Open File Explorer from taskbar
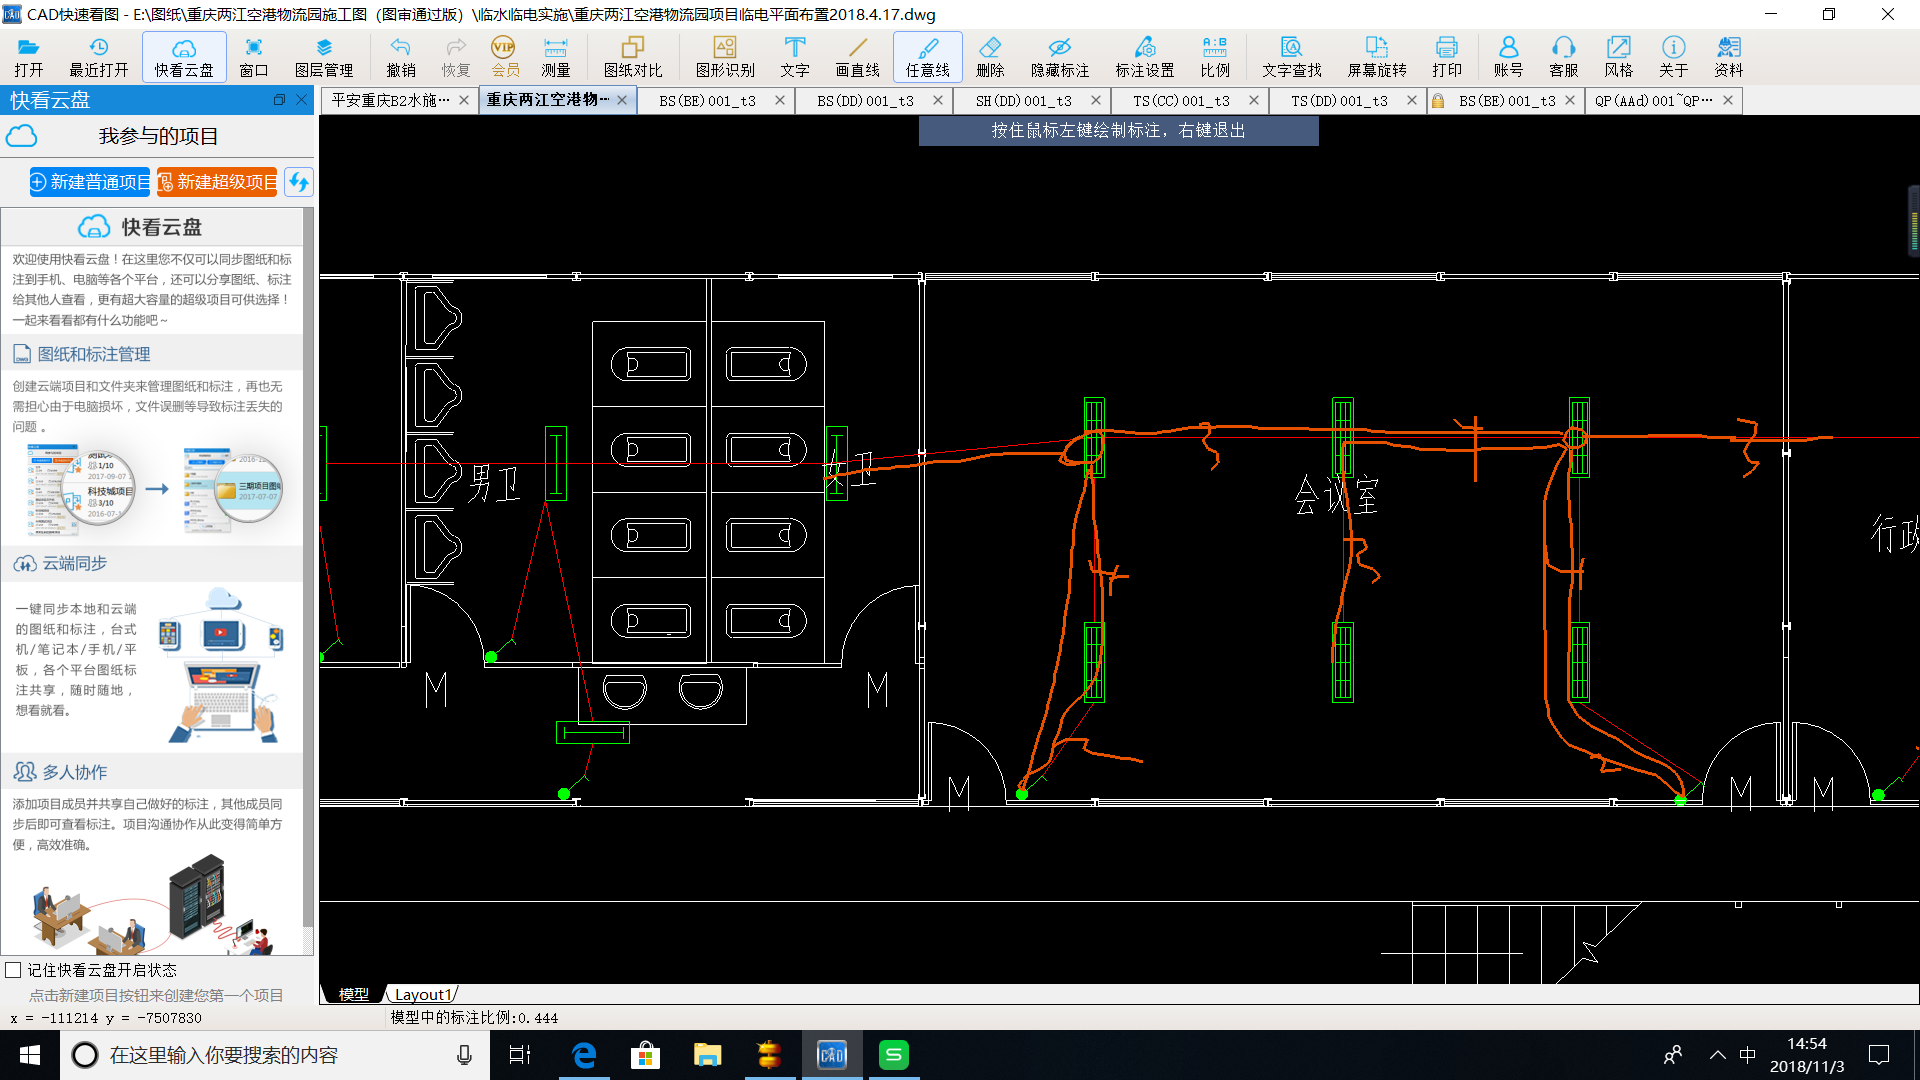Viewport: 1920px width, 1080px height. click(x=707, y=1055)
